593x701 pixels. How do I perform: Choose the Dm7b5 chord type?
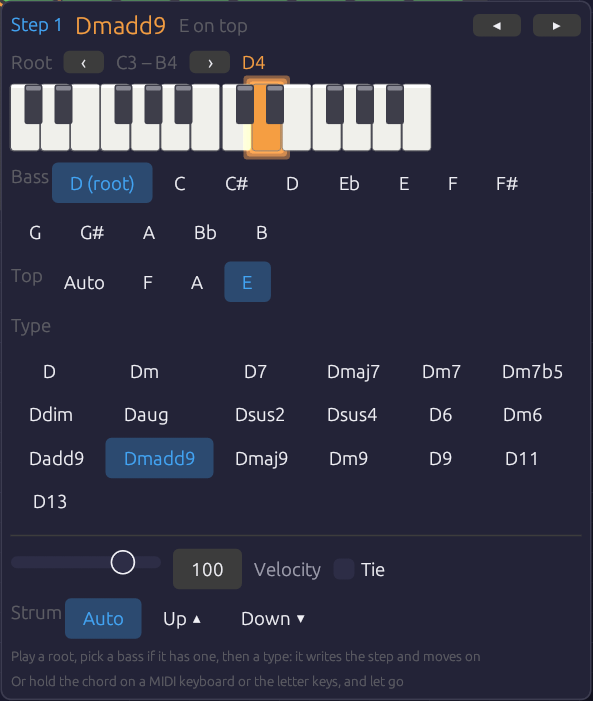click(532, 372)
